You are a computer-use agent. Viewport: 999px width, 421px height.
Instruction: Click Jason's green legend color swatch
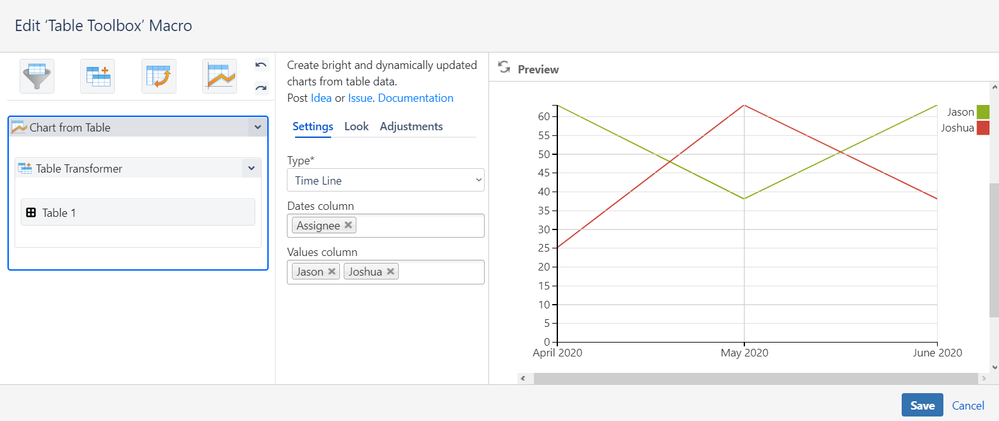tap(983, 112)
